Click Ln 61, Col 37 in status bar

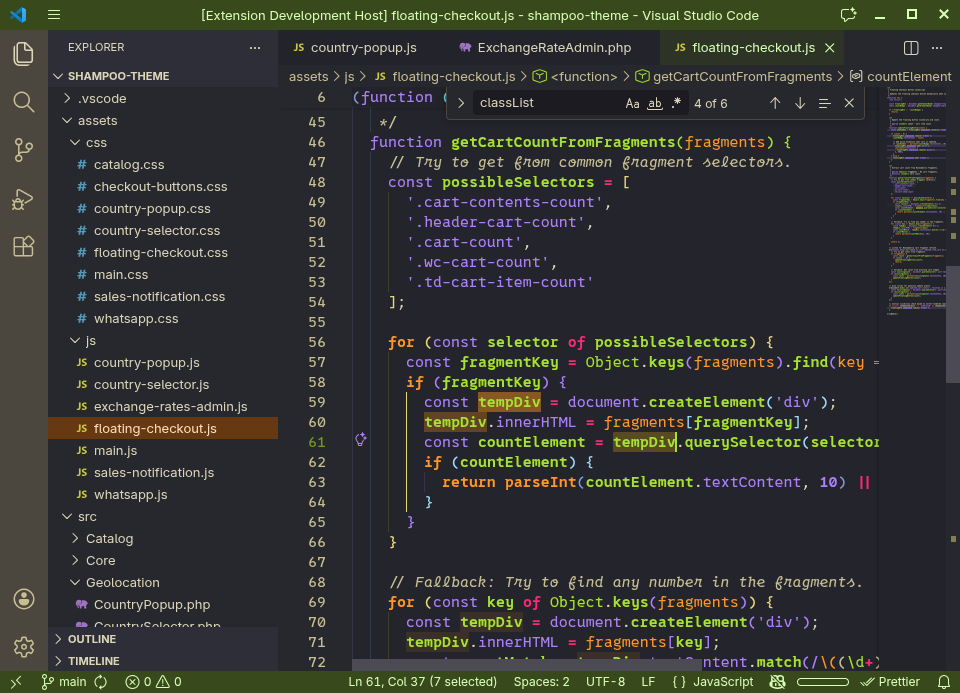point(424,682)
